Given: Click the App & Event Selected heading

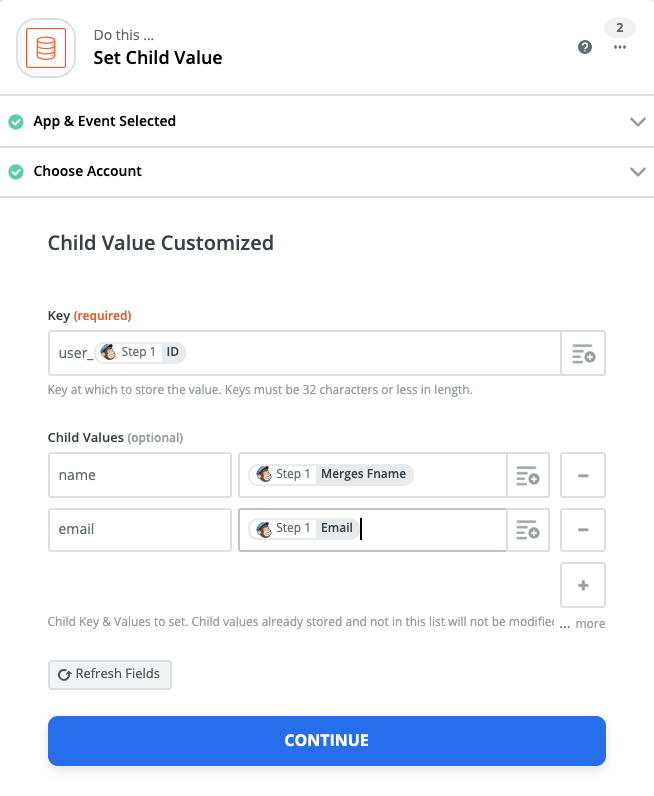Looking at the screenshot, I should pyautogui.click(x=104, y=122).
